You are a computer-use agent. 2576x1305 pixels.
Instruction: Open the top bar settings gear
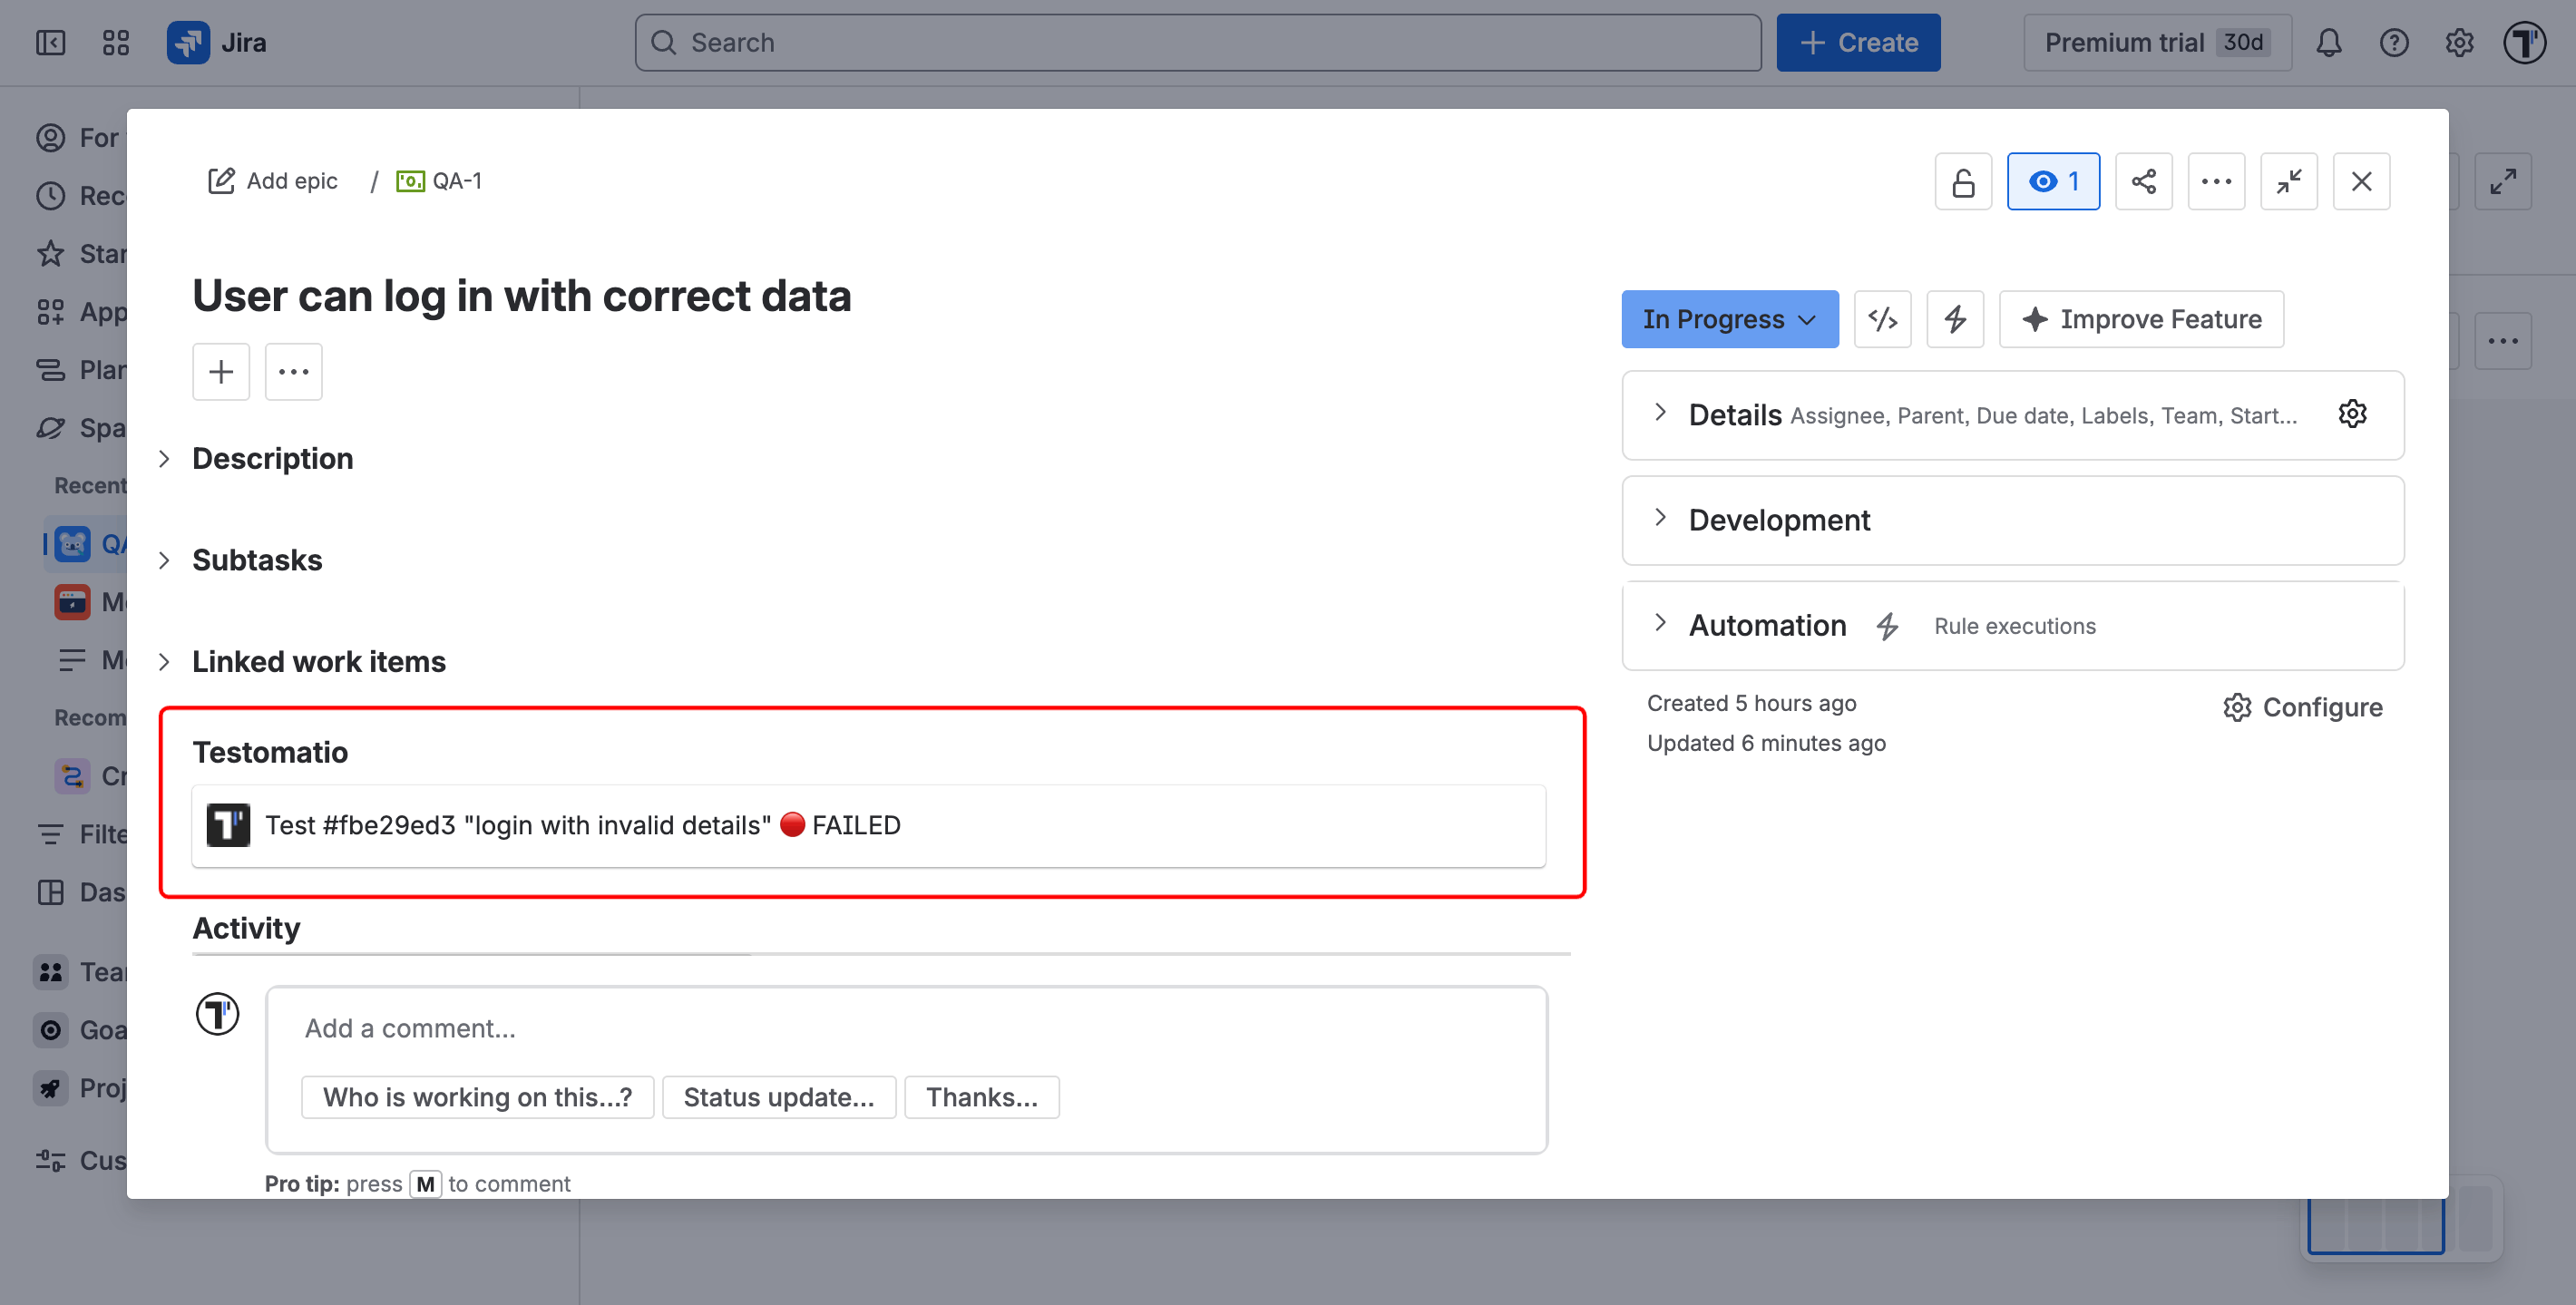[2459, 42]
